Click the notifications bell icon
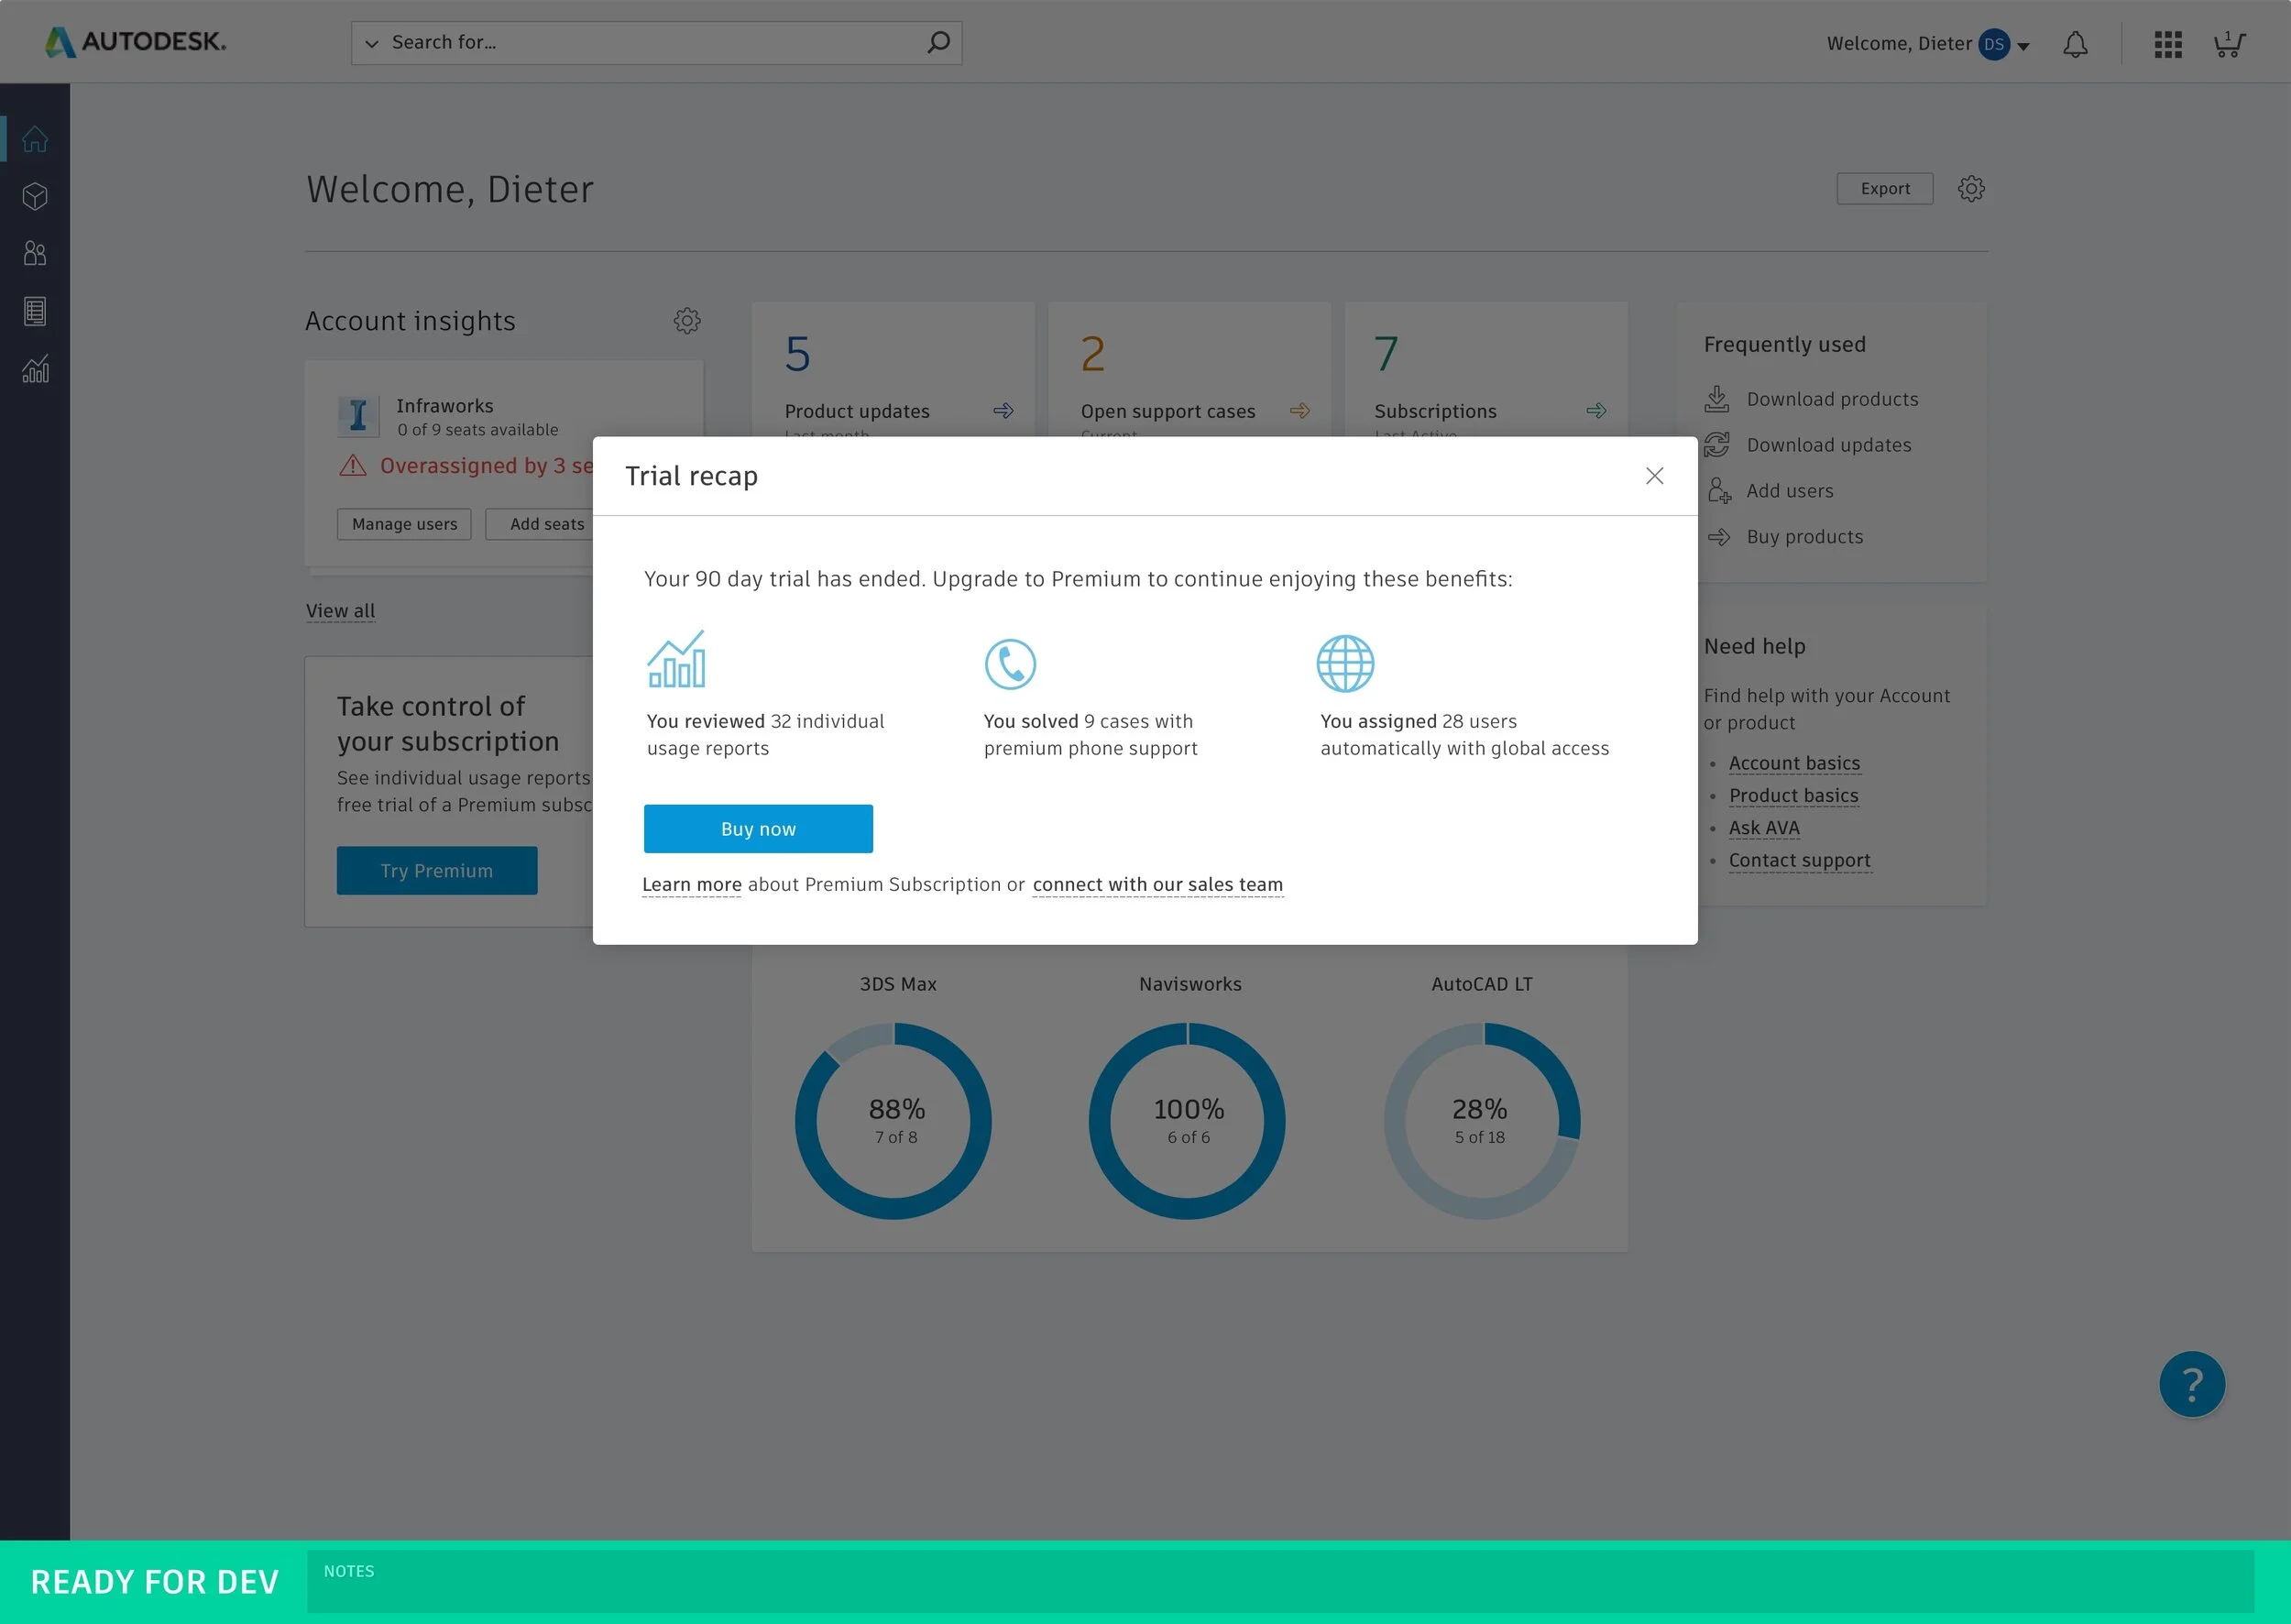The width and height of the screenshot is (2291, 1624). [x=2075, y=44]
